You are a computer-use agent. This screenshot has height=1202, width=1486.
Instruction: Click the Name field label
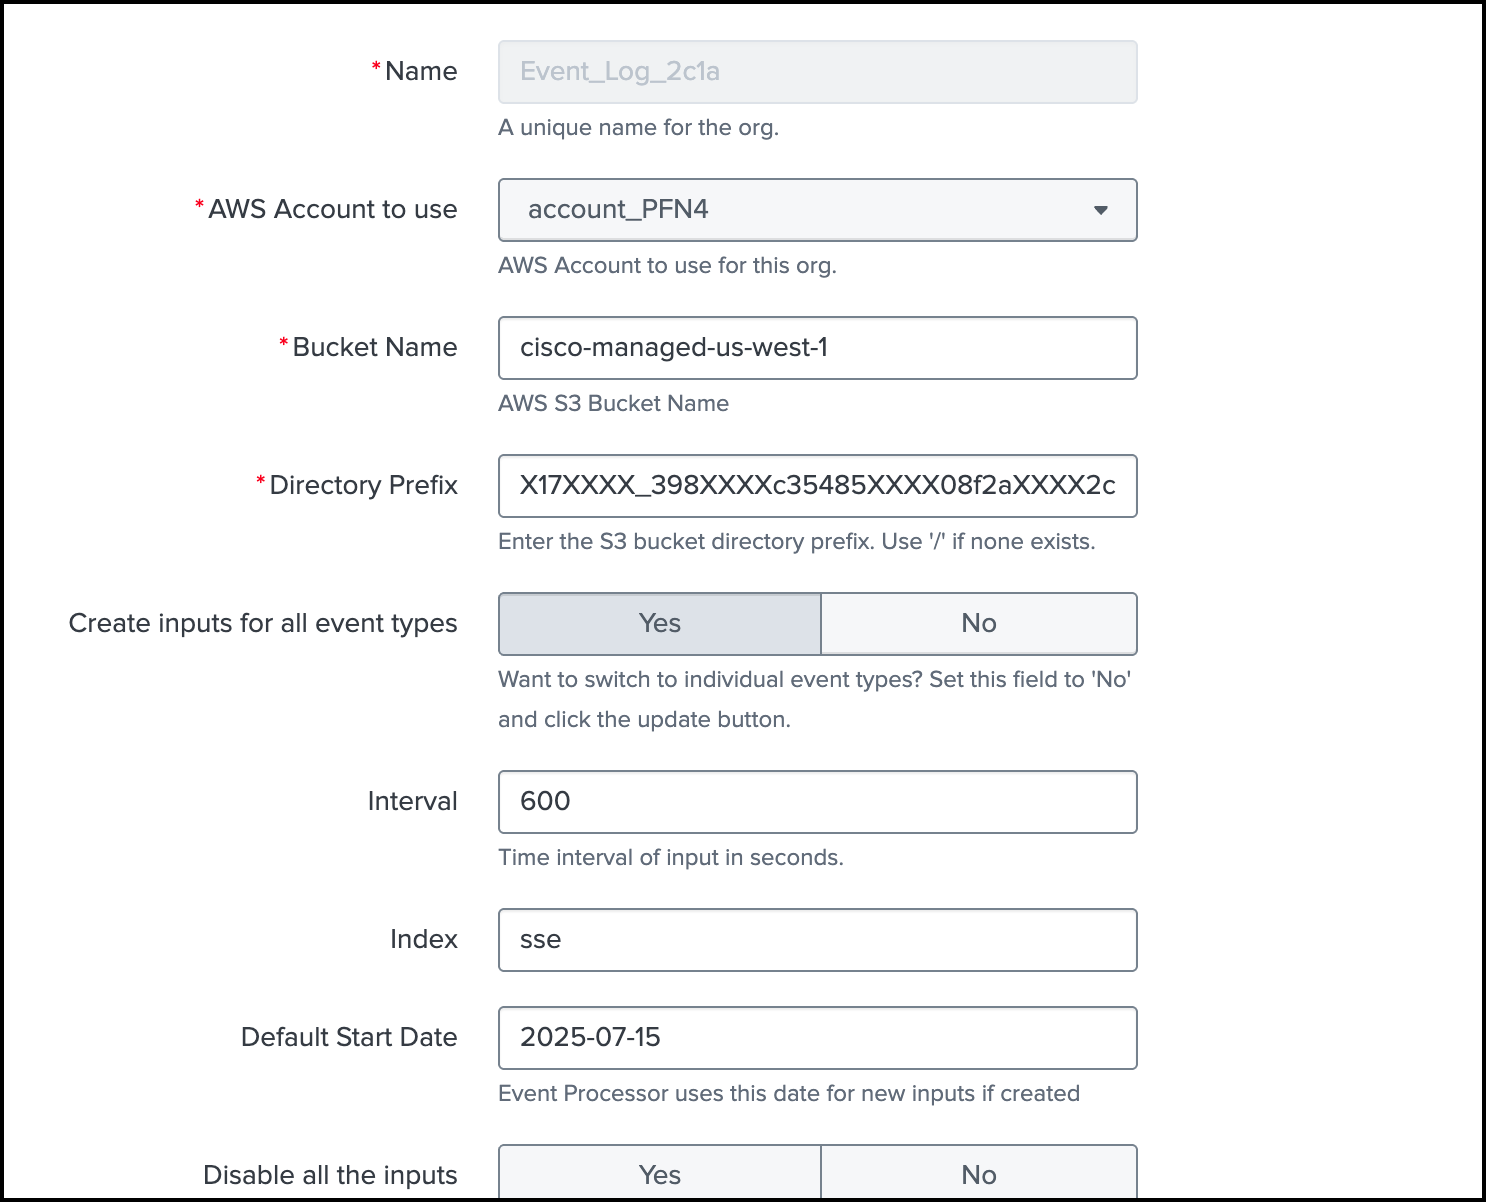(x=420, y=72)
